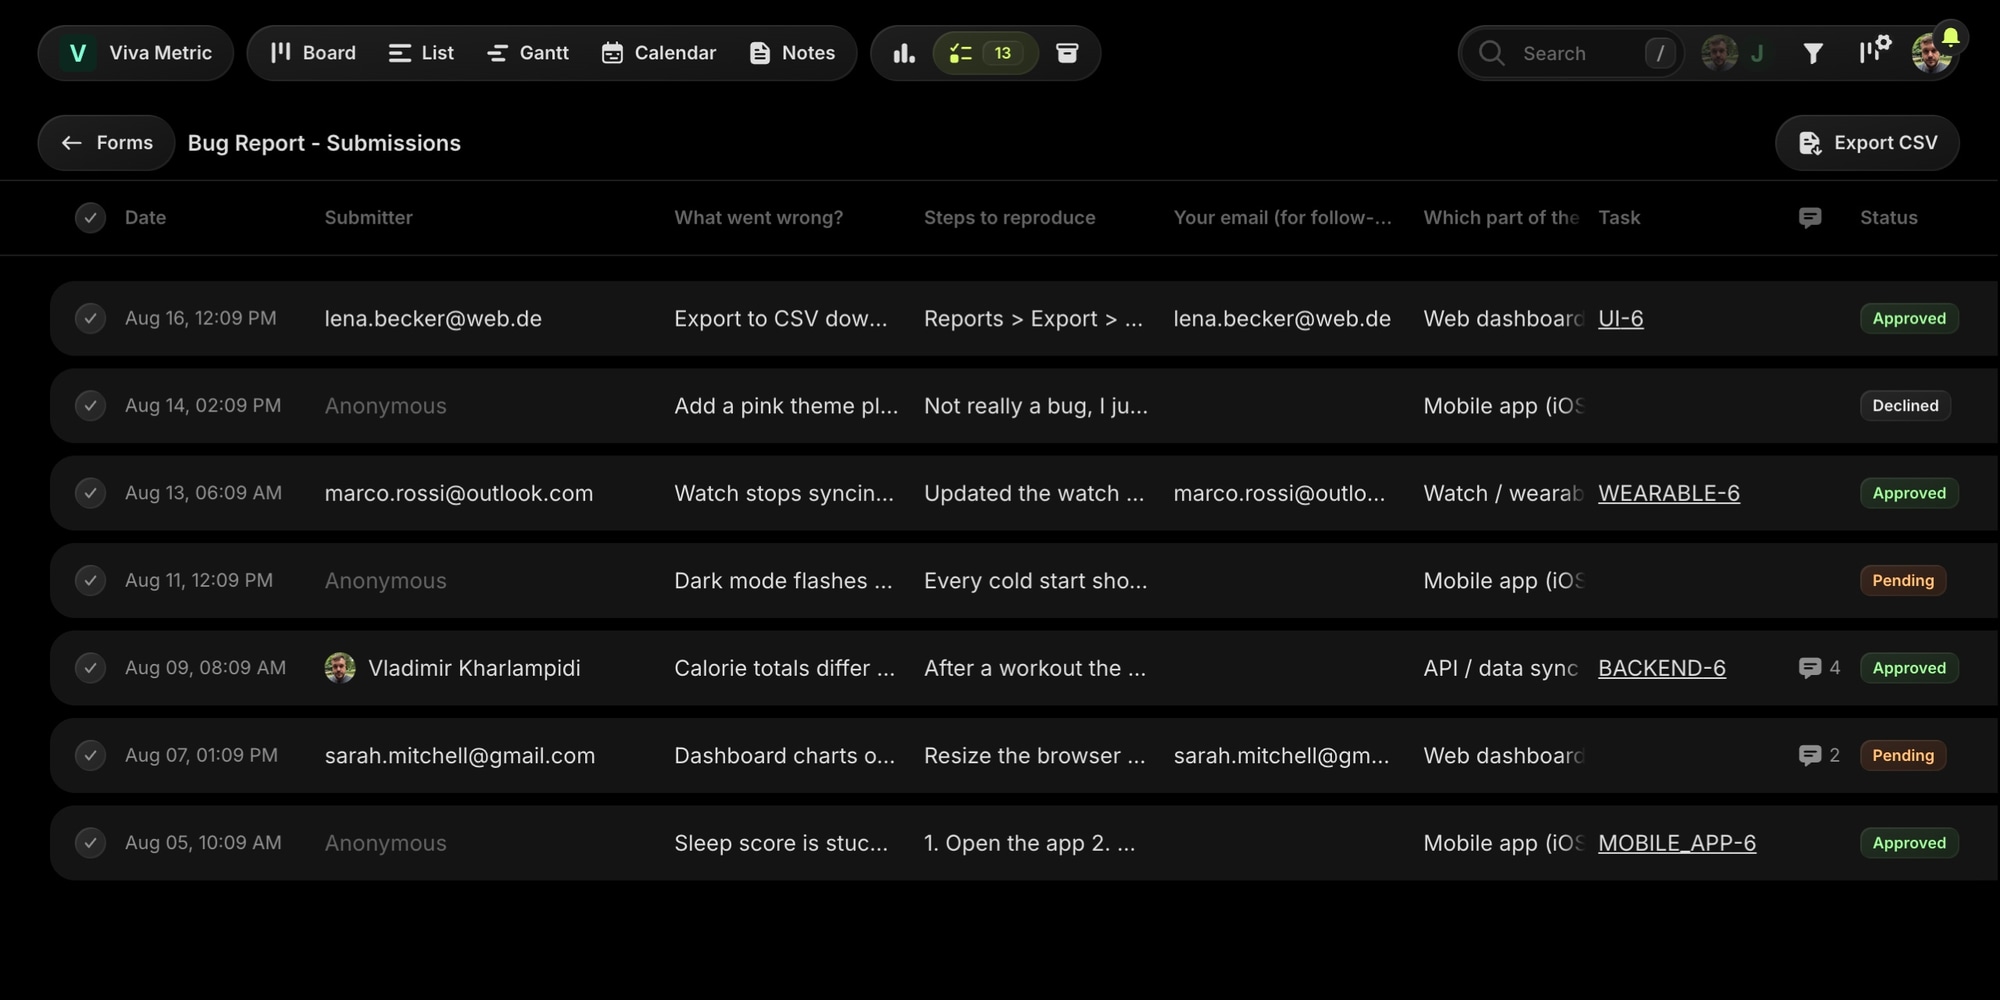Click 'Reports > Export > ...' cell
The height and width of the screenshot is (1000, 2000).
[1033, 318]
